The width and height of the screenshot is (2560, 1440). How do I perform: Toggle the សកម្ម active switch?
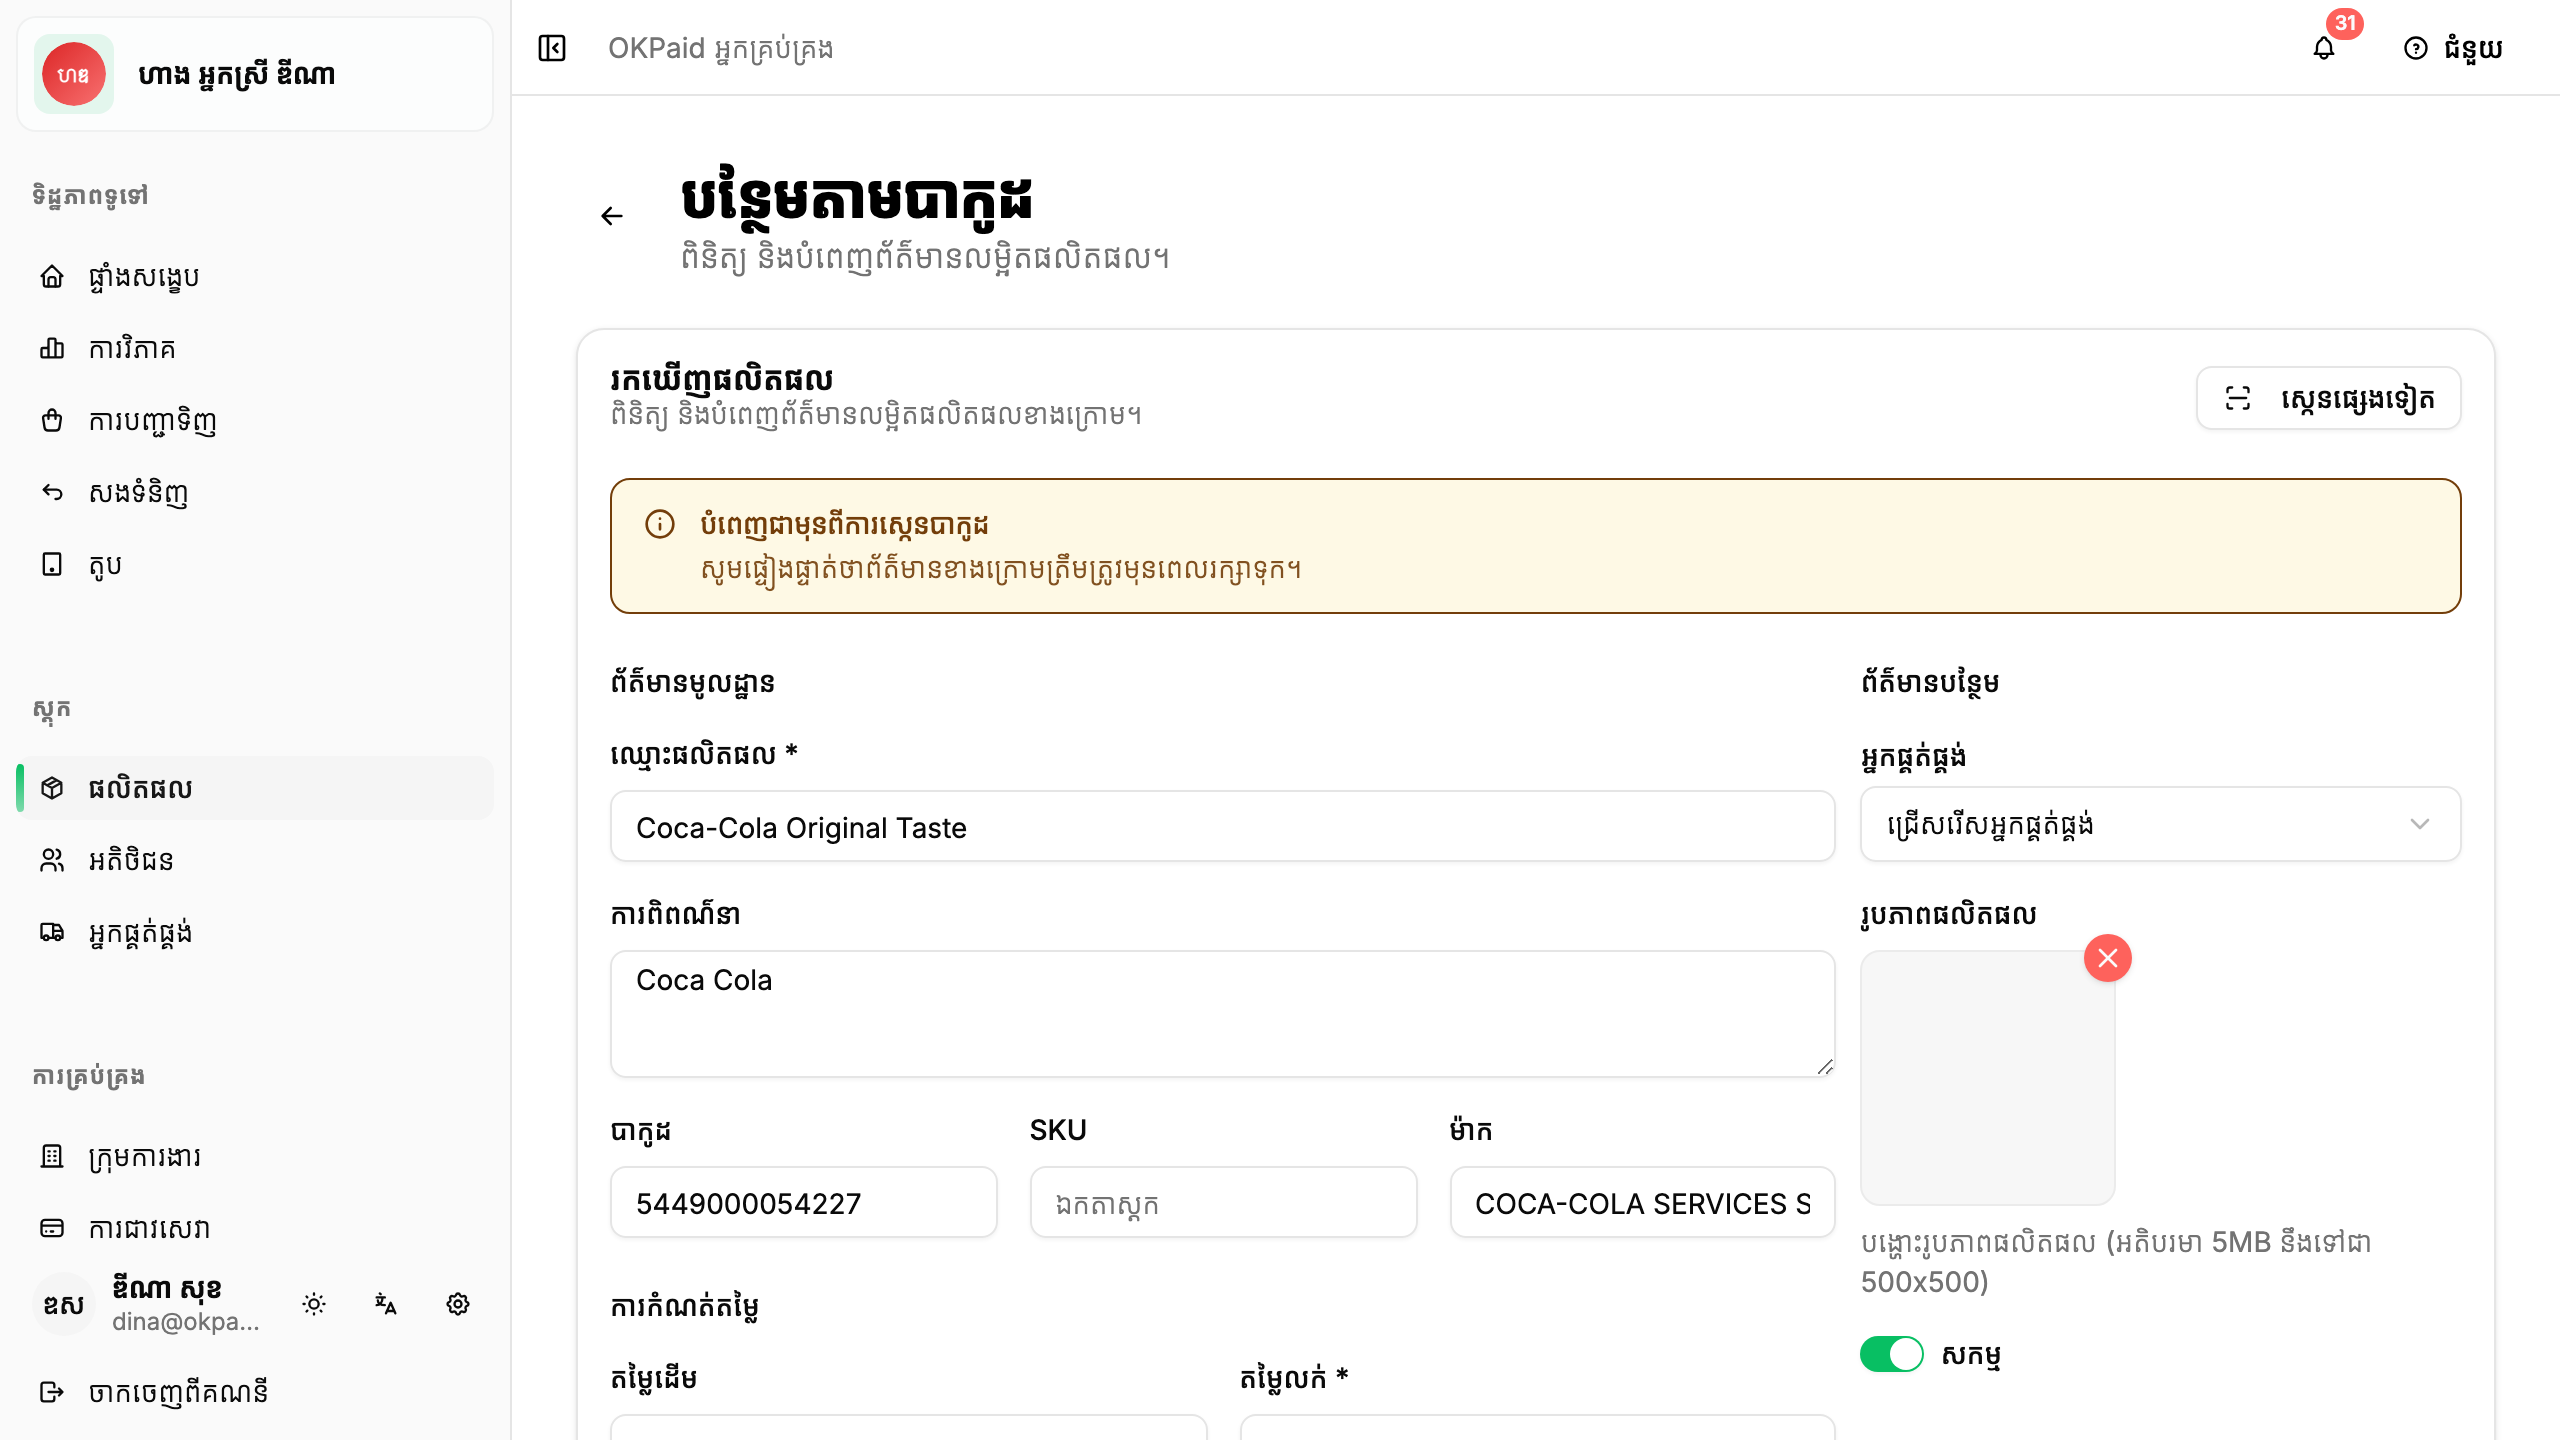(1892, 1354)
